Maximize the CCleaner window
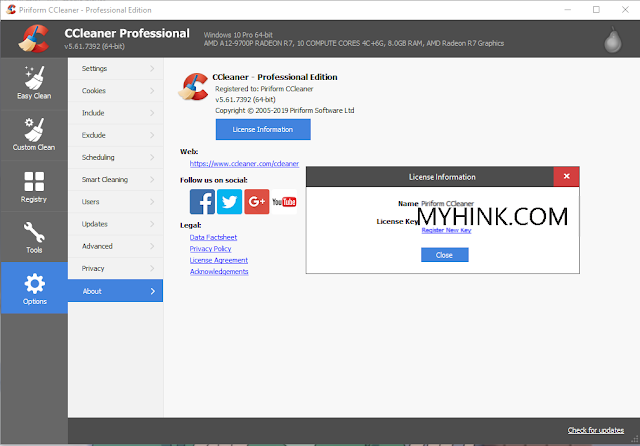 (596, 9)
